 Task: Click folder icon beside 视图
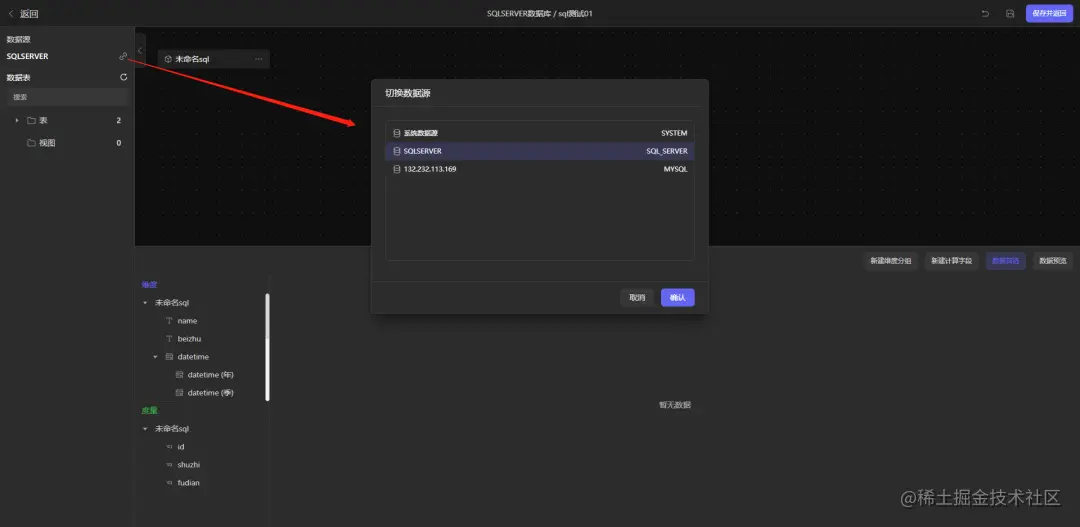click(31, 143)
